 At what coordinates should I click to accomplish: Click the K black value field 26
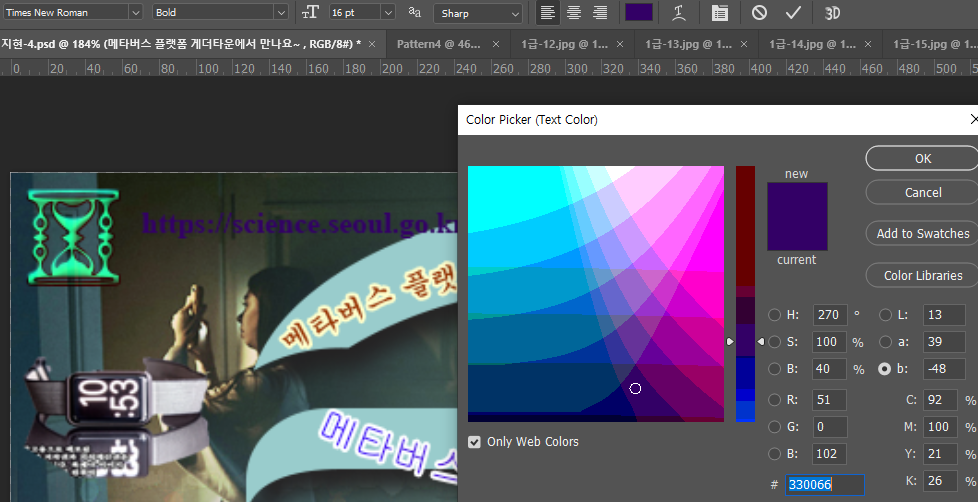coord(940,481)
